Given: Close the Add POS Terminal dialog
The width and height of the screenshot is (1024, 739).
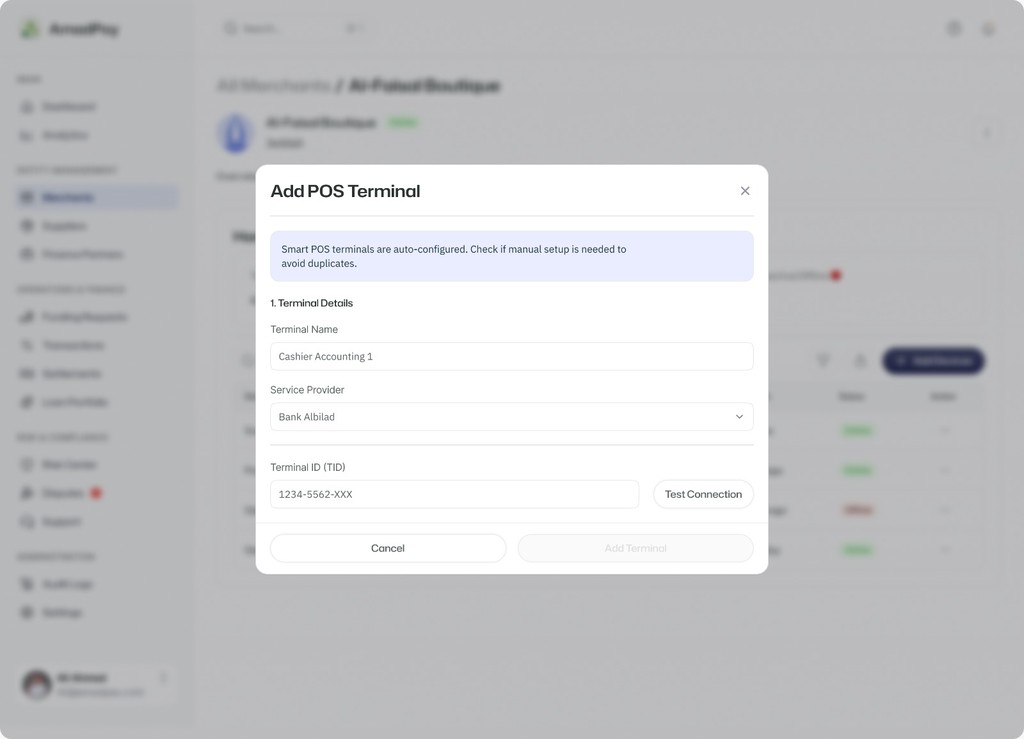Looking at the screenshot, I should [745, 191].
